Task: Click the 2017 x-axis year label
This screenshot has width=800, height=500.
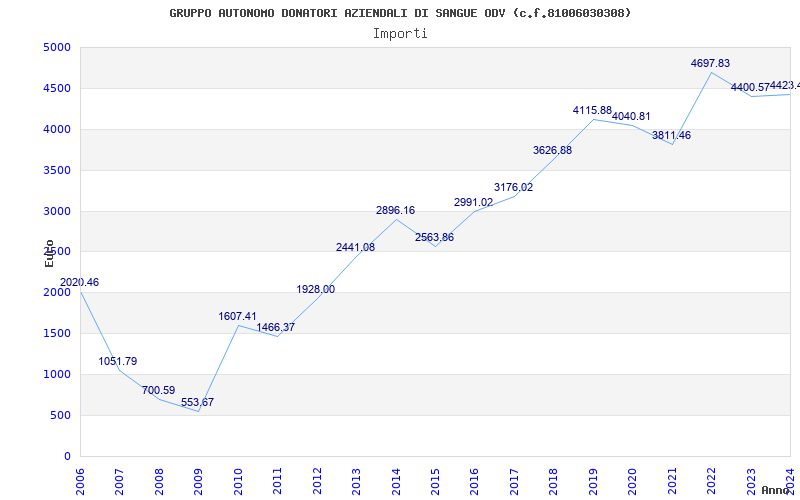Action: click(514, 481)
